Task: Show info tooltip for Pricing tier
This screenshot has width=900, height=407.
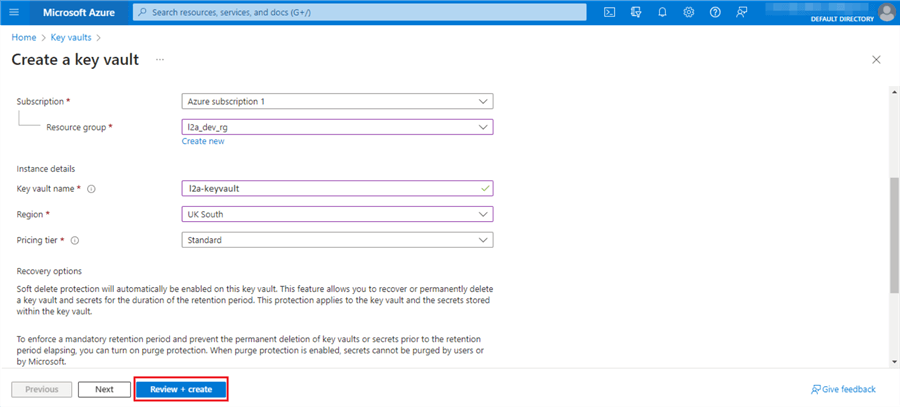Action: pyautogui.click(x=74, y=241)
